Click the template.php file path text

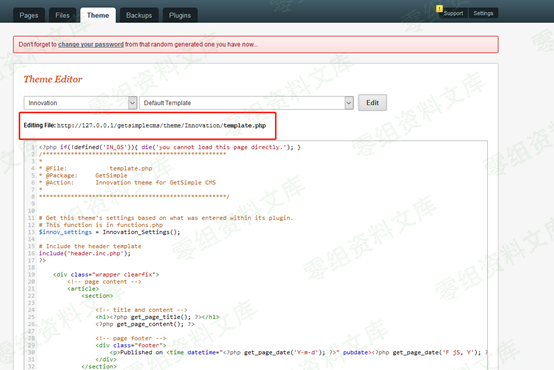click(x=161, y=125)
